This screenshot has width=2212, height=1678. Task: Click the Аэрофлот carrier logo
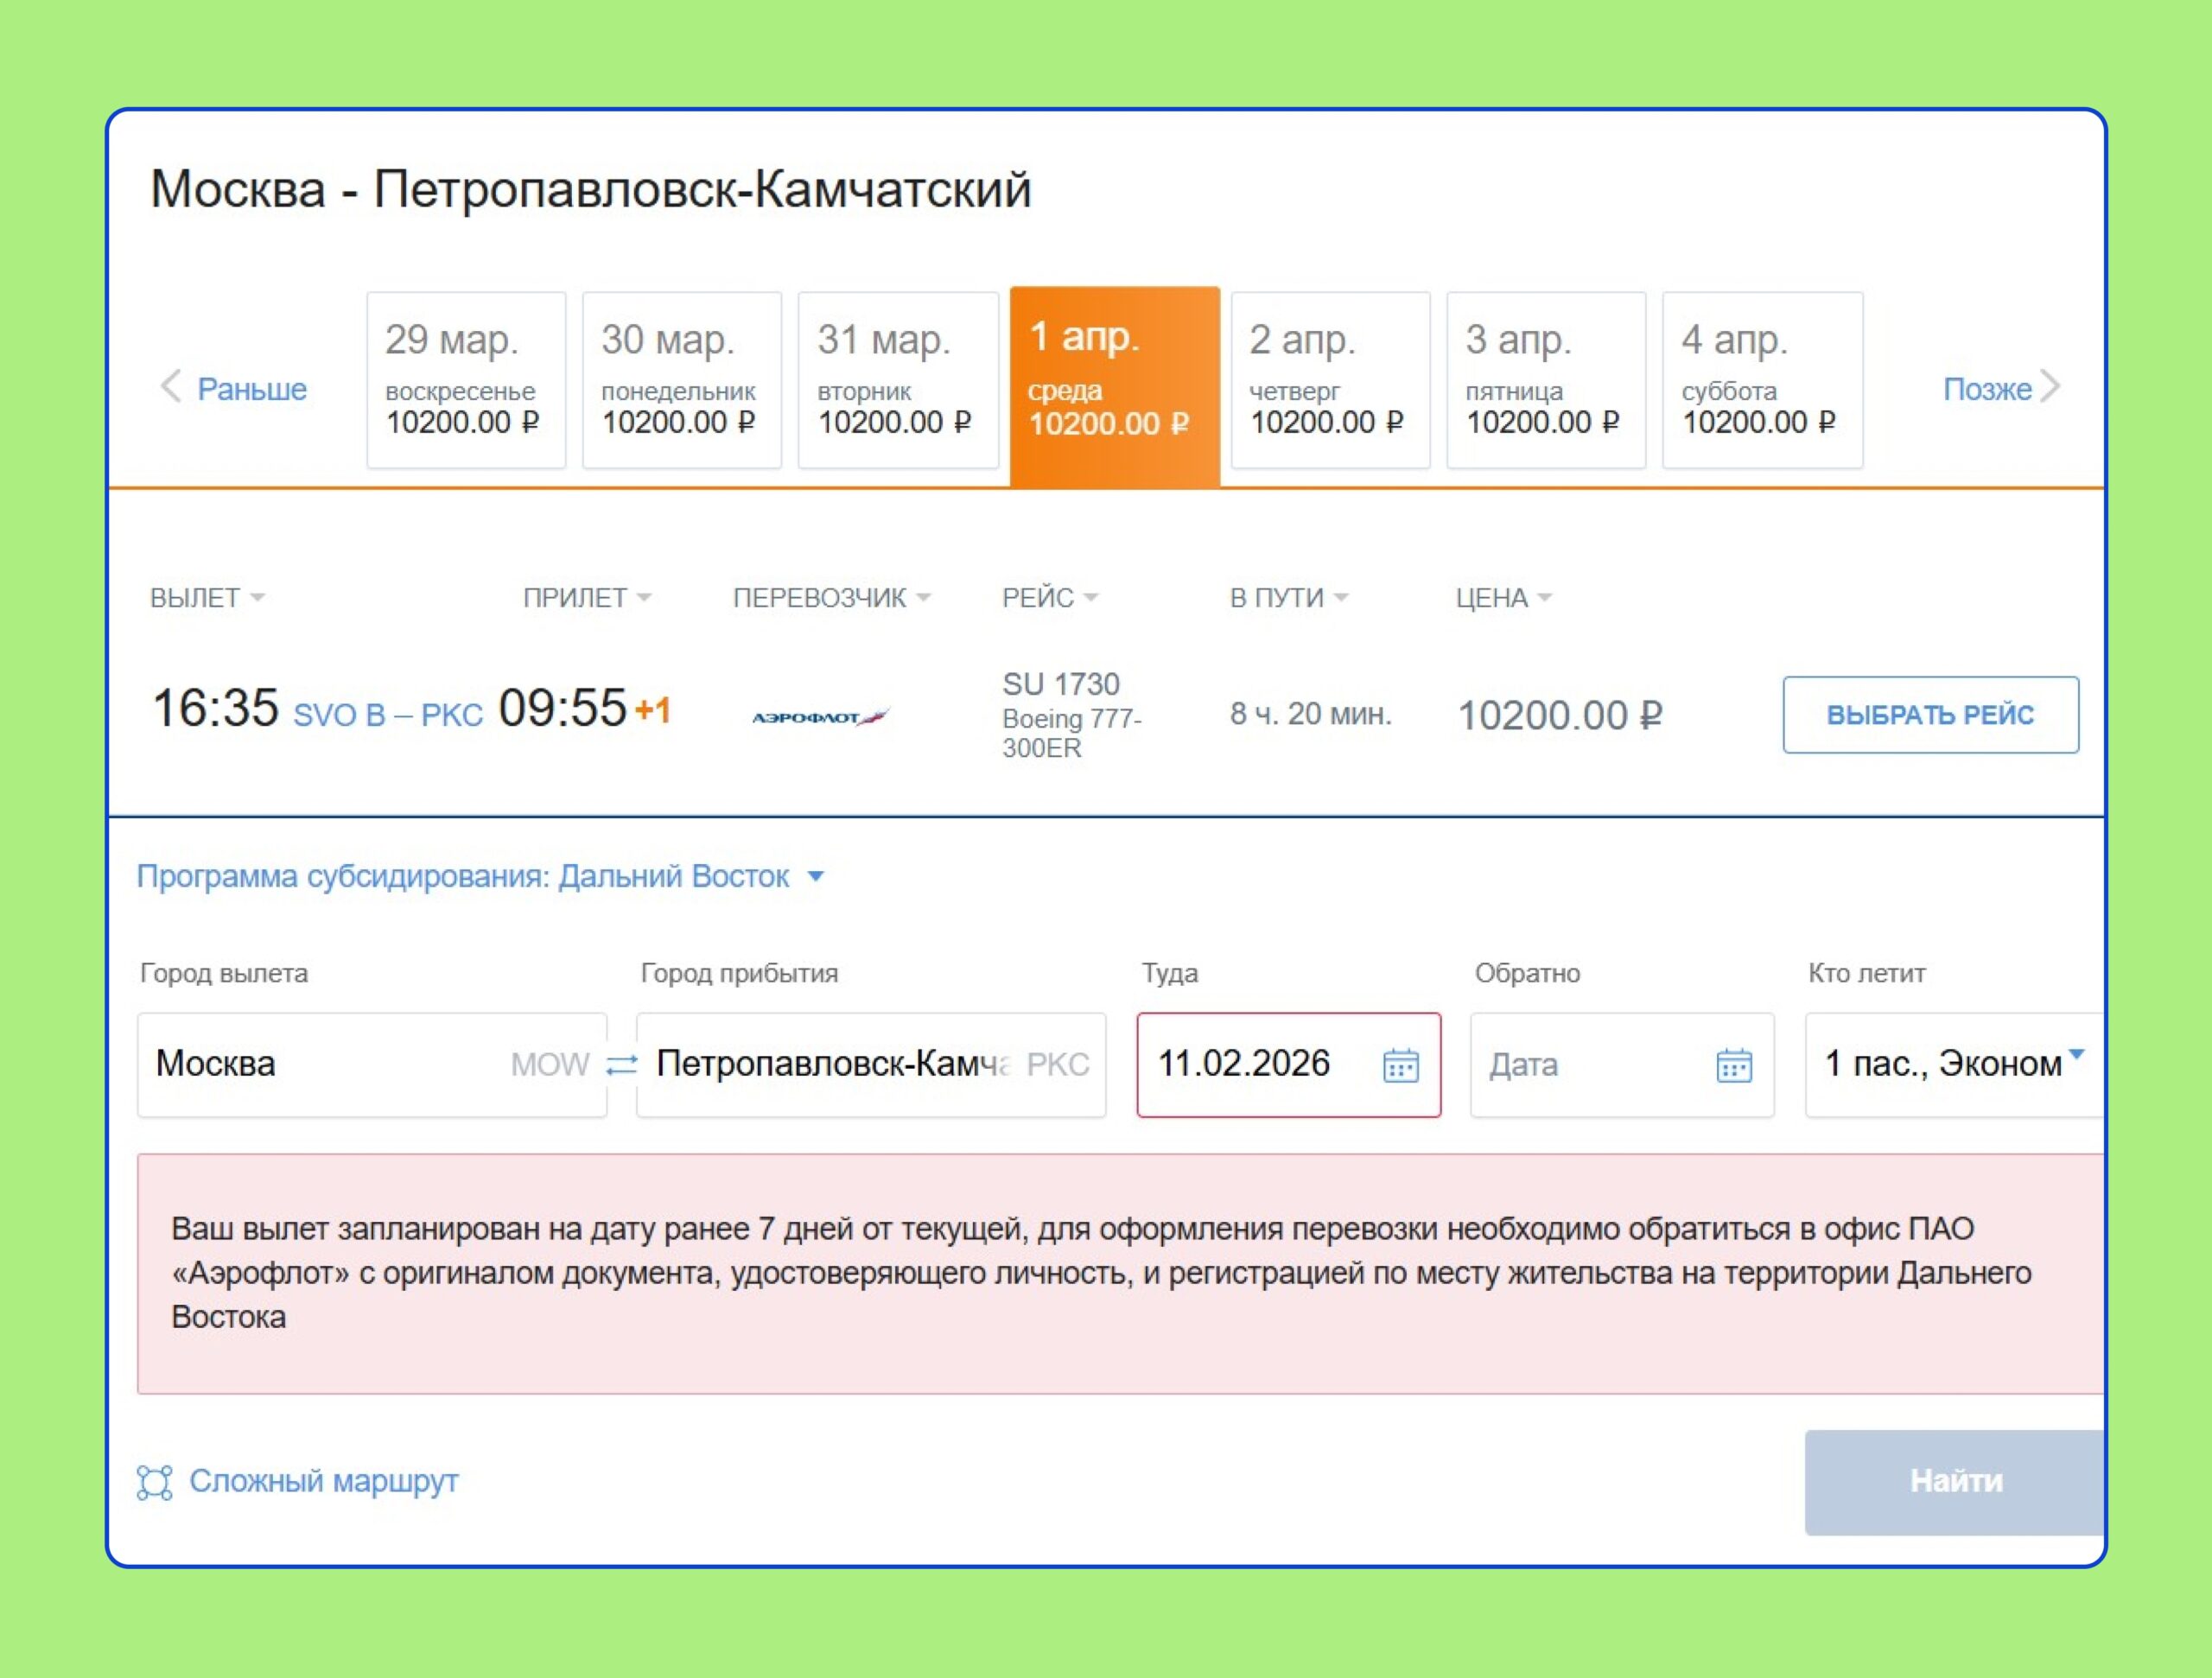819,717
